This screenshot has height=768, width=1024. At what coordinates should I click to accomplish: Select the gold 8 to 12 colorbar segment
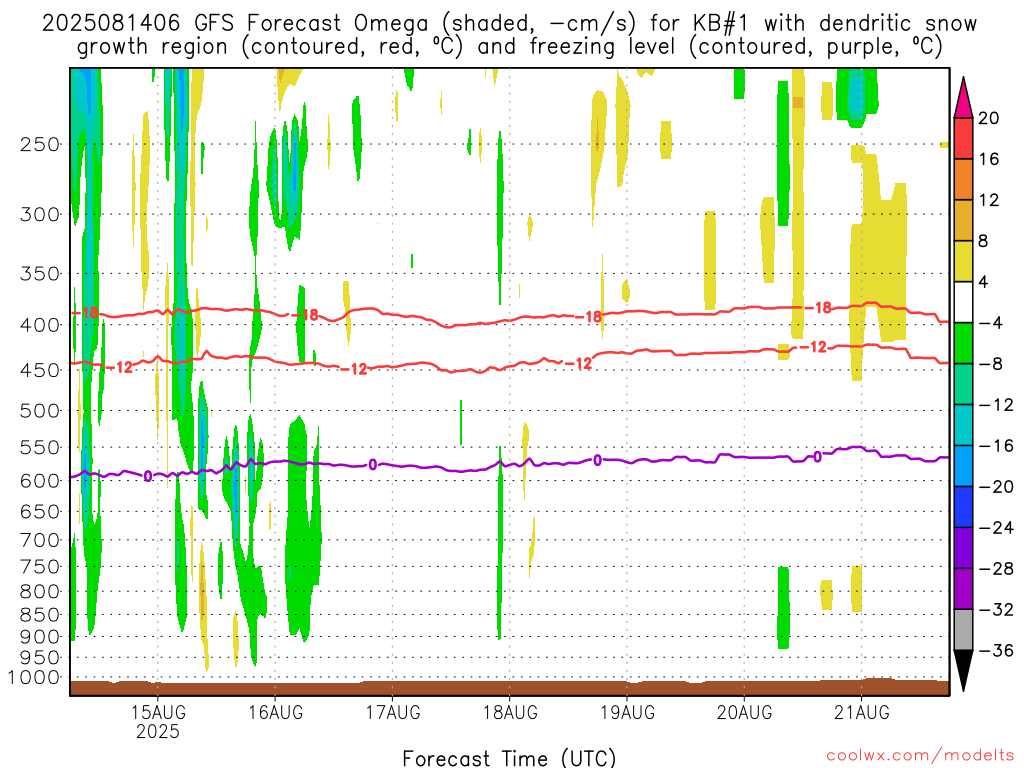[x=963, y=221]
